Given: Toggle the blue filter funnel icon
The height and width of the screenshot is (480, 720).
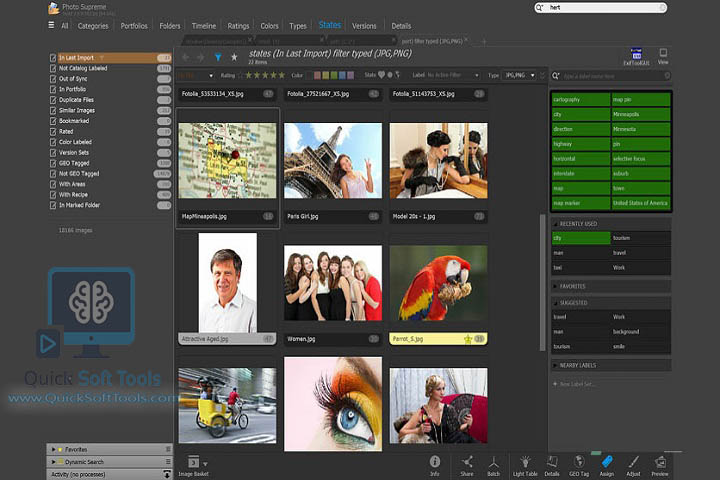Looking at the screenshot, I should (218, 57).
